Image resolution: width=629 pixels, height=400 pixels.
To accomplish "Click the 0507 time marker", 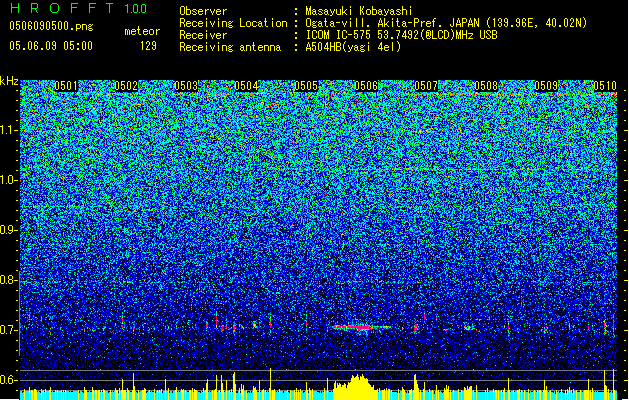I will tap(426, 86).
